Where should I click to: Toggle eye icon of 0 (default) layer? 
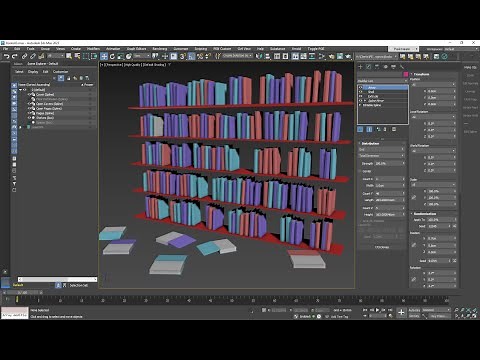[25, 90]
